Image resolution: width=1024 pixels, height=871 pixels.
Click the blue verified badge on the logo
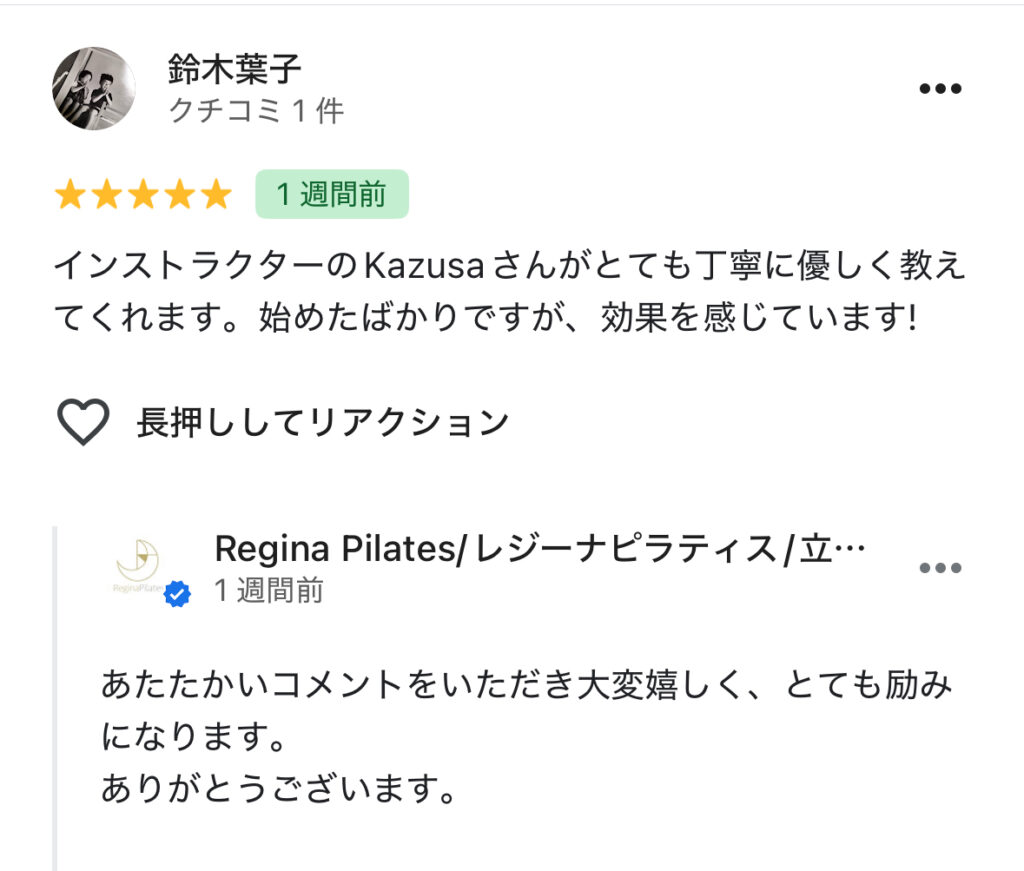tap(177, 594)
